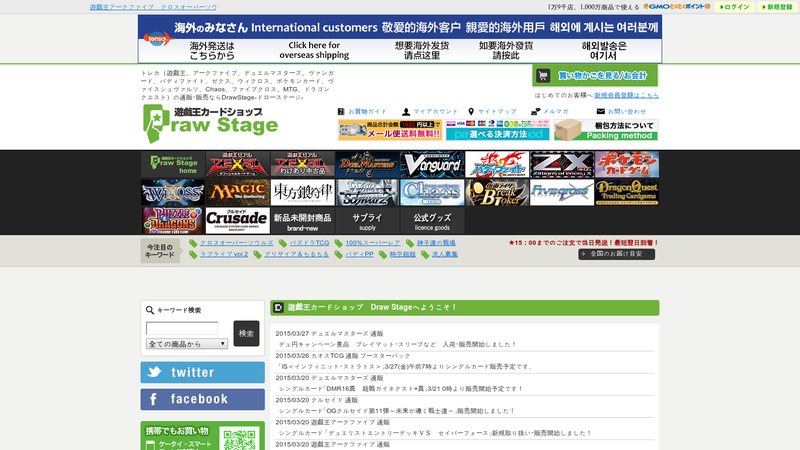Image resolution: width=800 pixels, height=450 pixels.
Task: Click the Korean 해외발송은 여기서 shipping link
Action: [604, 51]
